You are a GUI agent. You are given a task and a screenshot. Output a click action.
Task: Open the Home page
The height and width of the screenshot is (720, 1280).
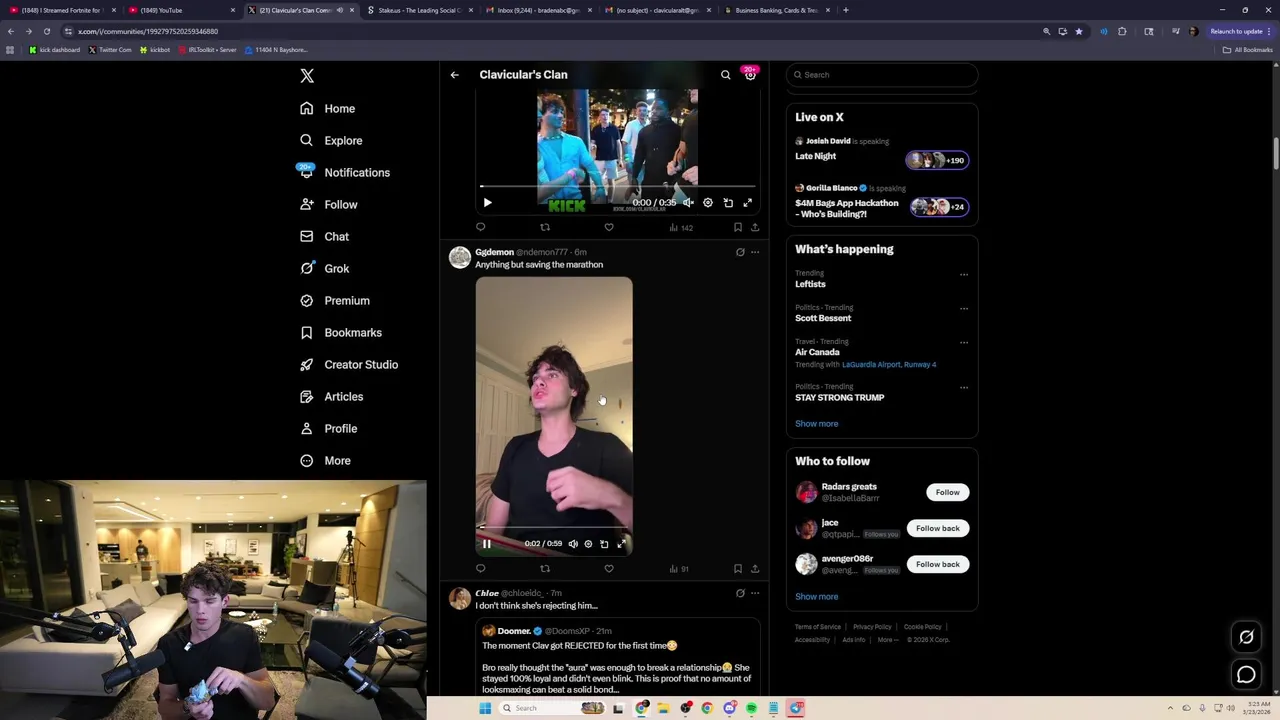point(327,108)
